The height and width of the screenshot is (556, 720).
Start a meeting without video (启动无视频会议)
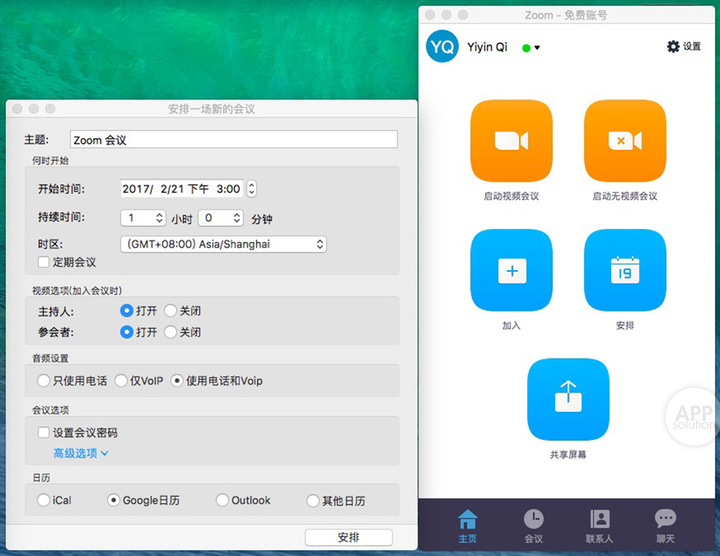click(x=624, y=140)
